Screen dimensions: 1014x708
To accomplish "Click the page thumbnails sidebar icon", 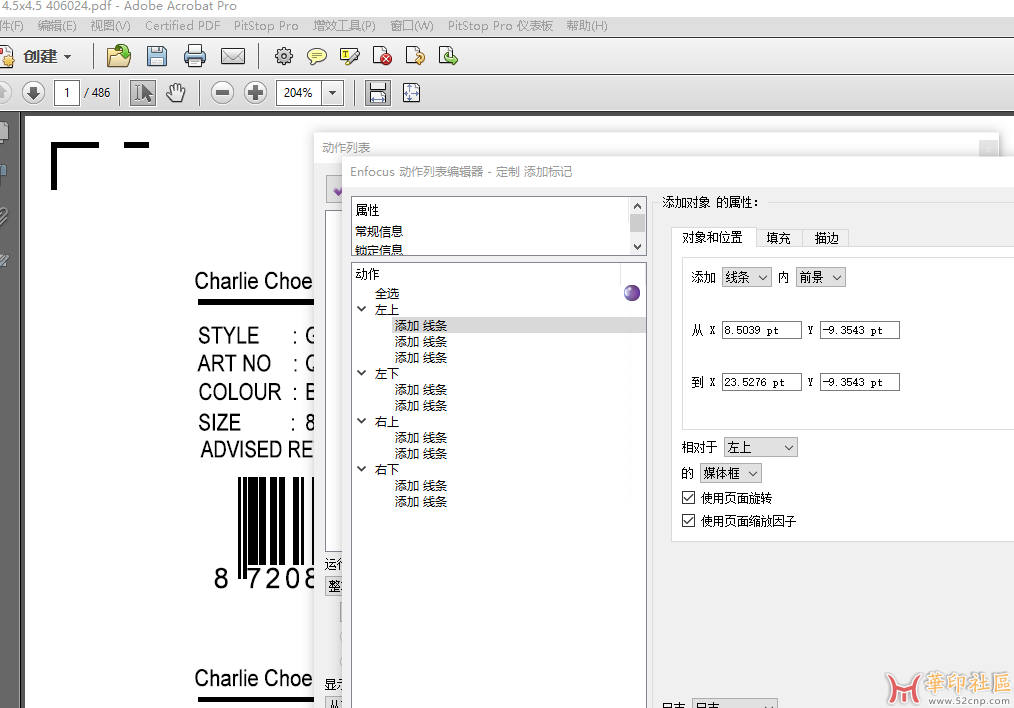I will (3, 133).
